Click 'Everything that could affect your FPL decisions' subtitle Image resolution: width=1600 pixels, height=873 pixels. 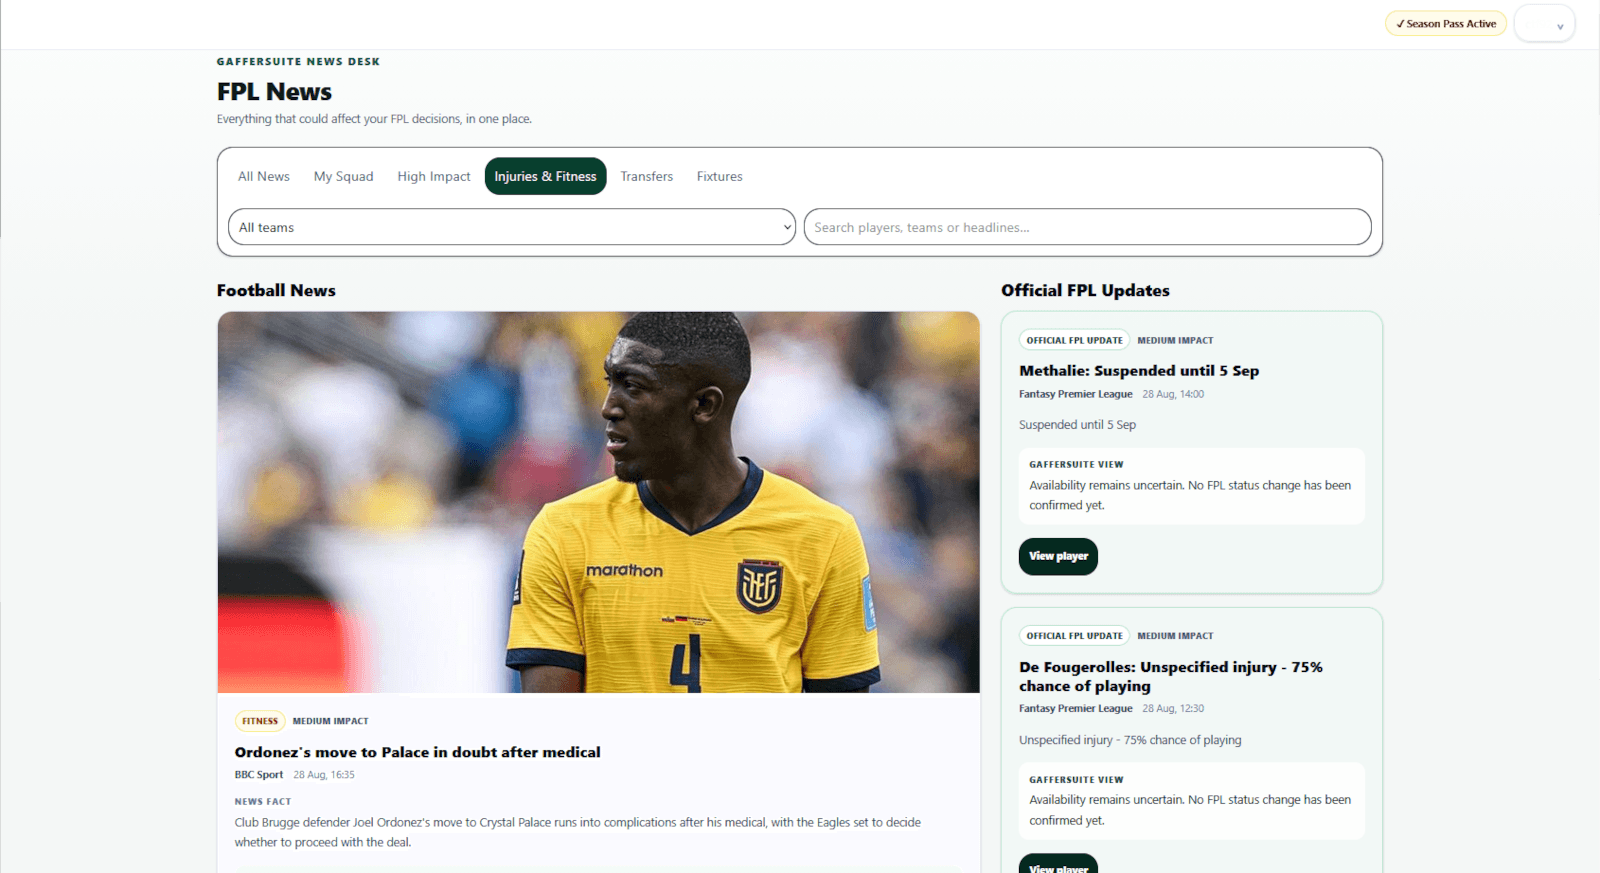pos(374,119)
